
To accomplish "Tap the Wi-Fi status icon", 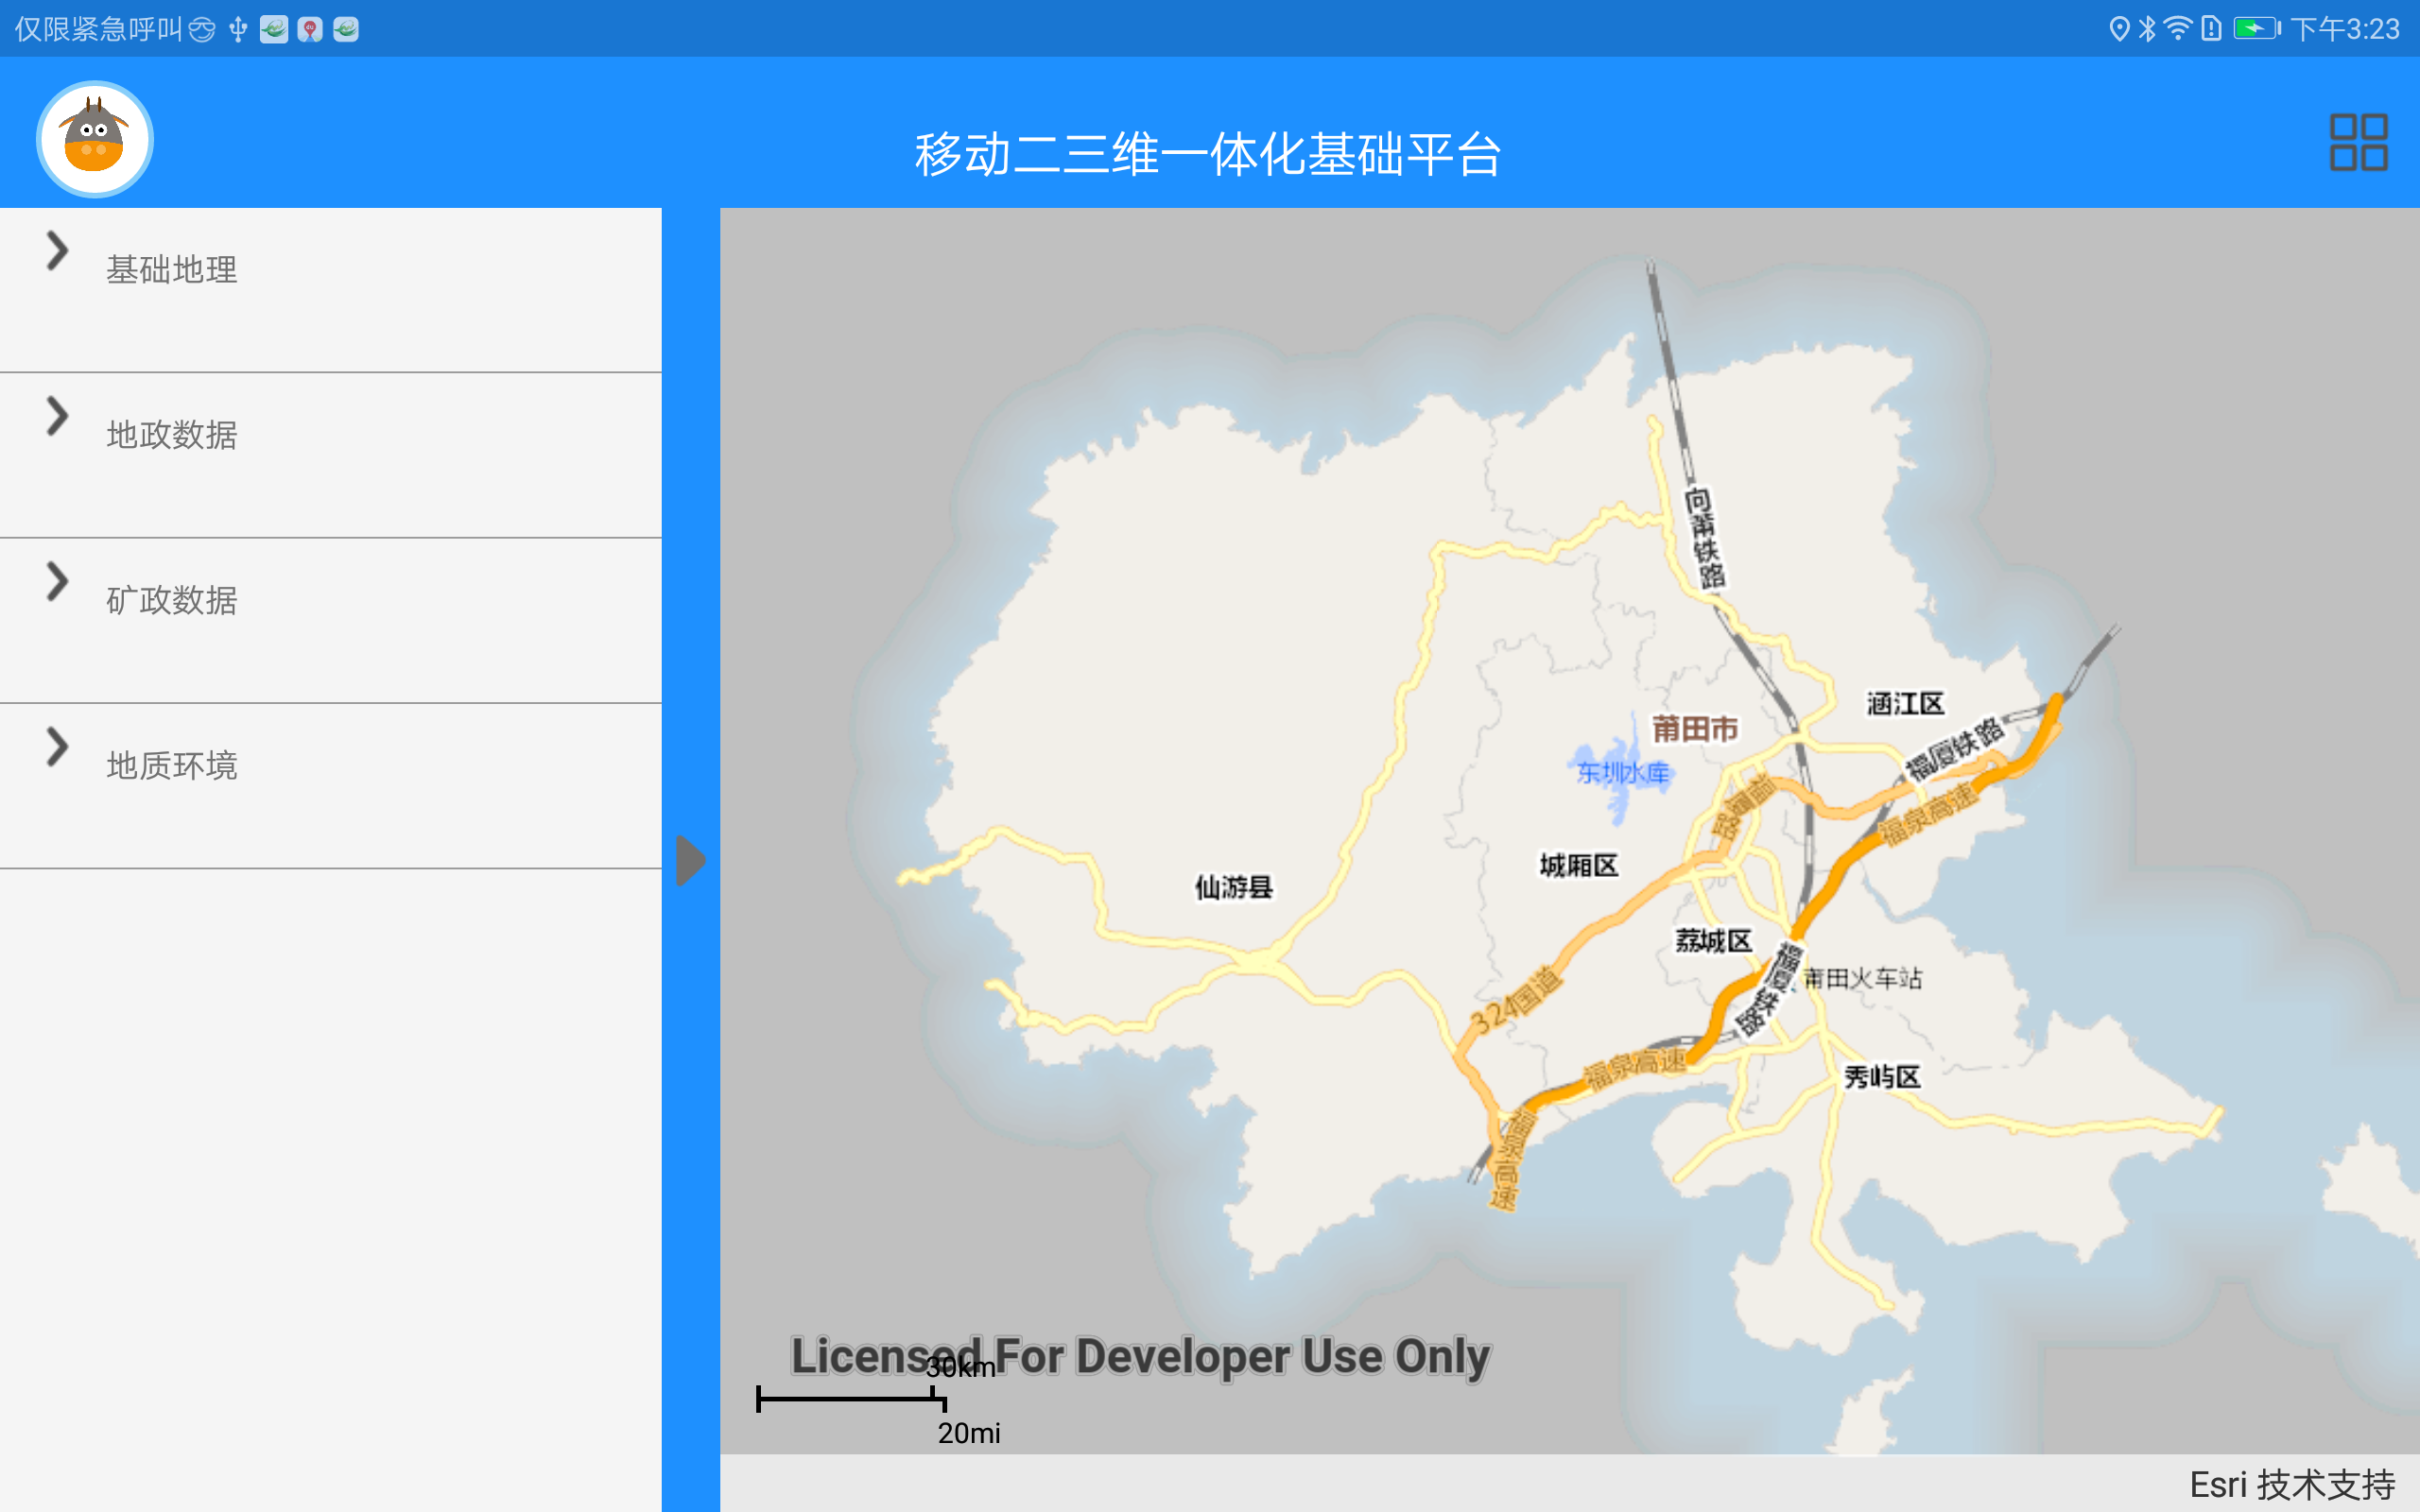I will click(2177, 29).
